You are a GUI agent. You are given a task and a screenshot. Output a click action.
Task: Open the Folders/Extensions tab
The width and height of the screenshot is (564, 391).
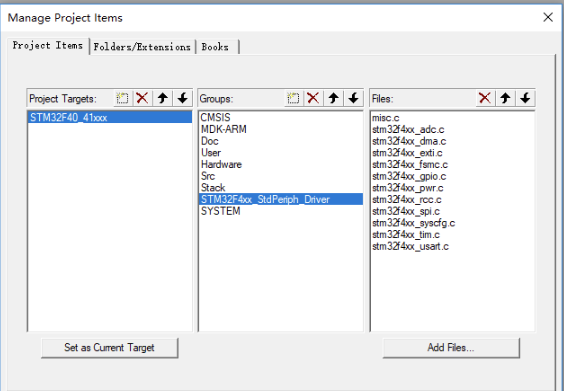coord(142,47)
